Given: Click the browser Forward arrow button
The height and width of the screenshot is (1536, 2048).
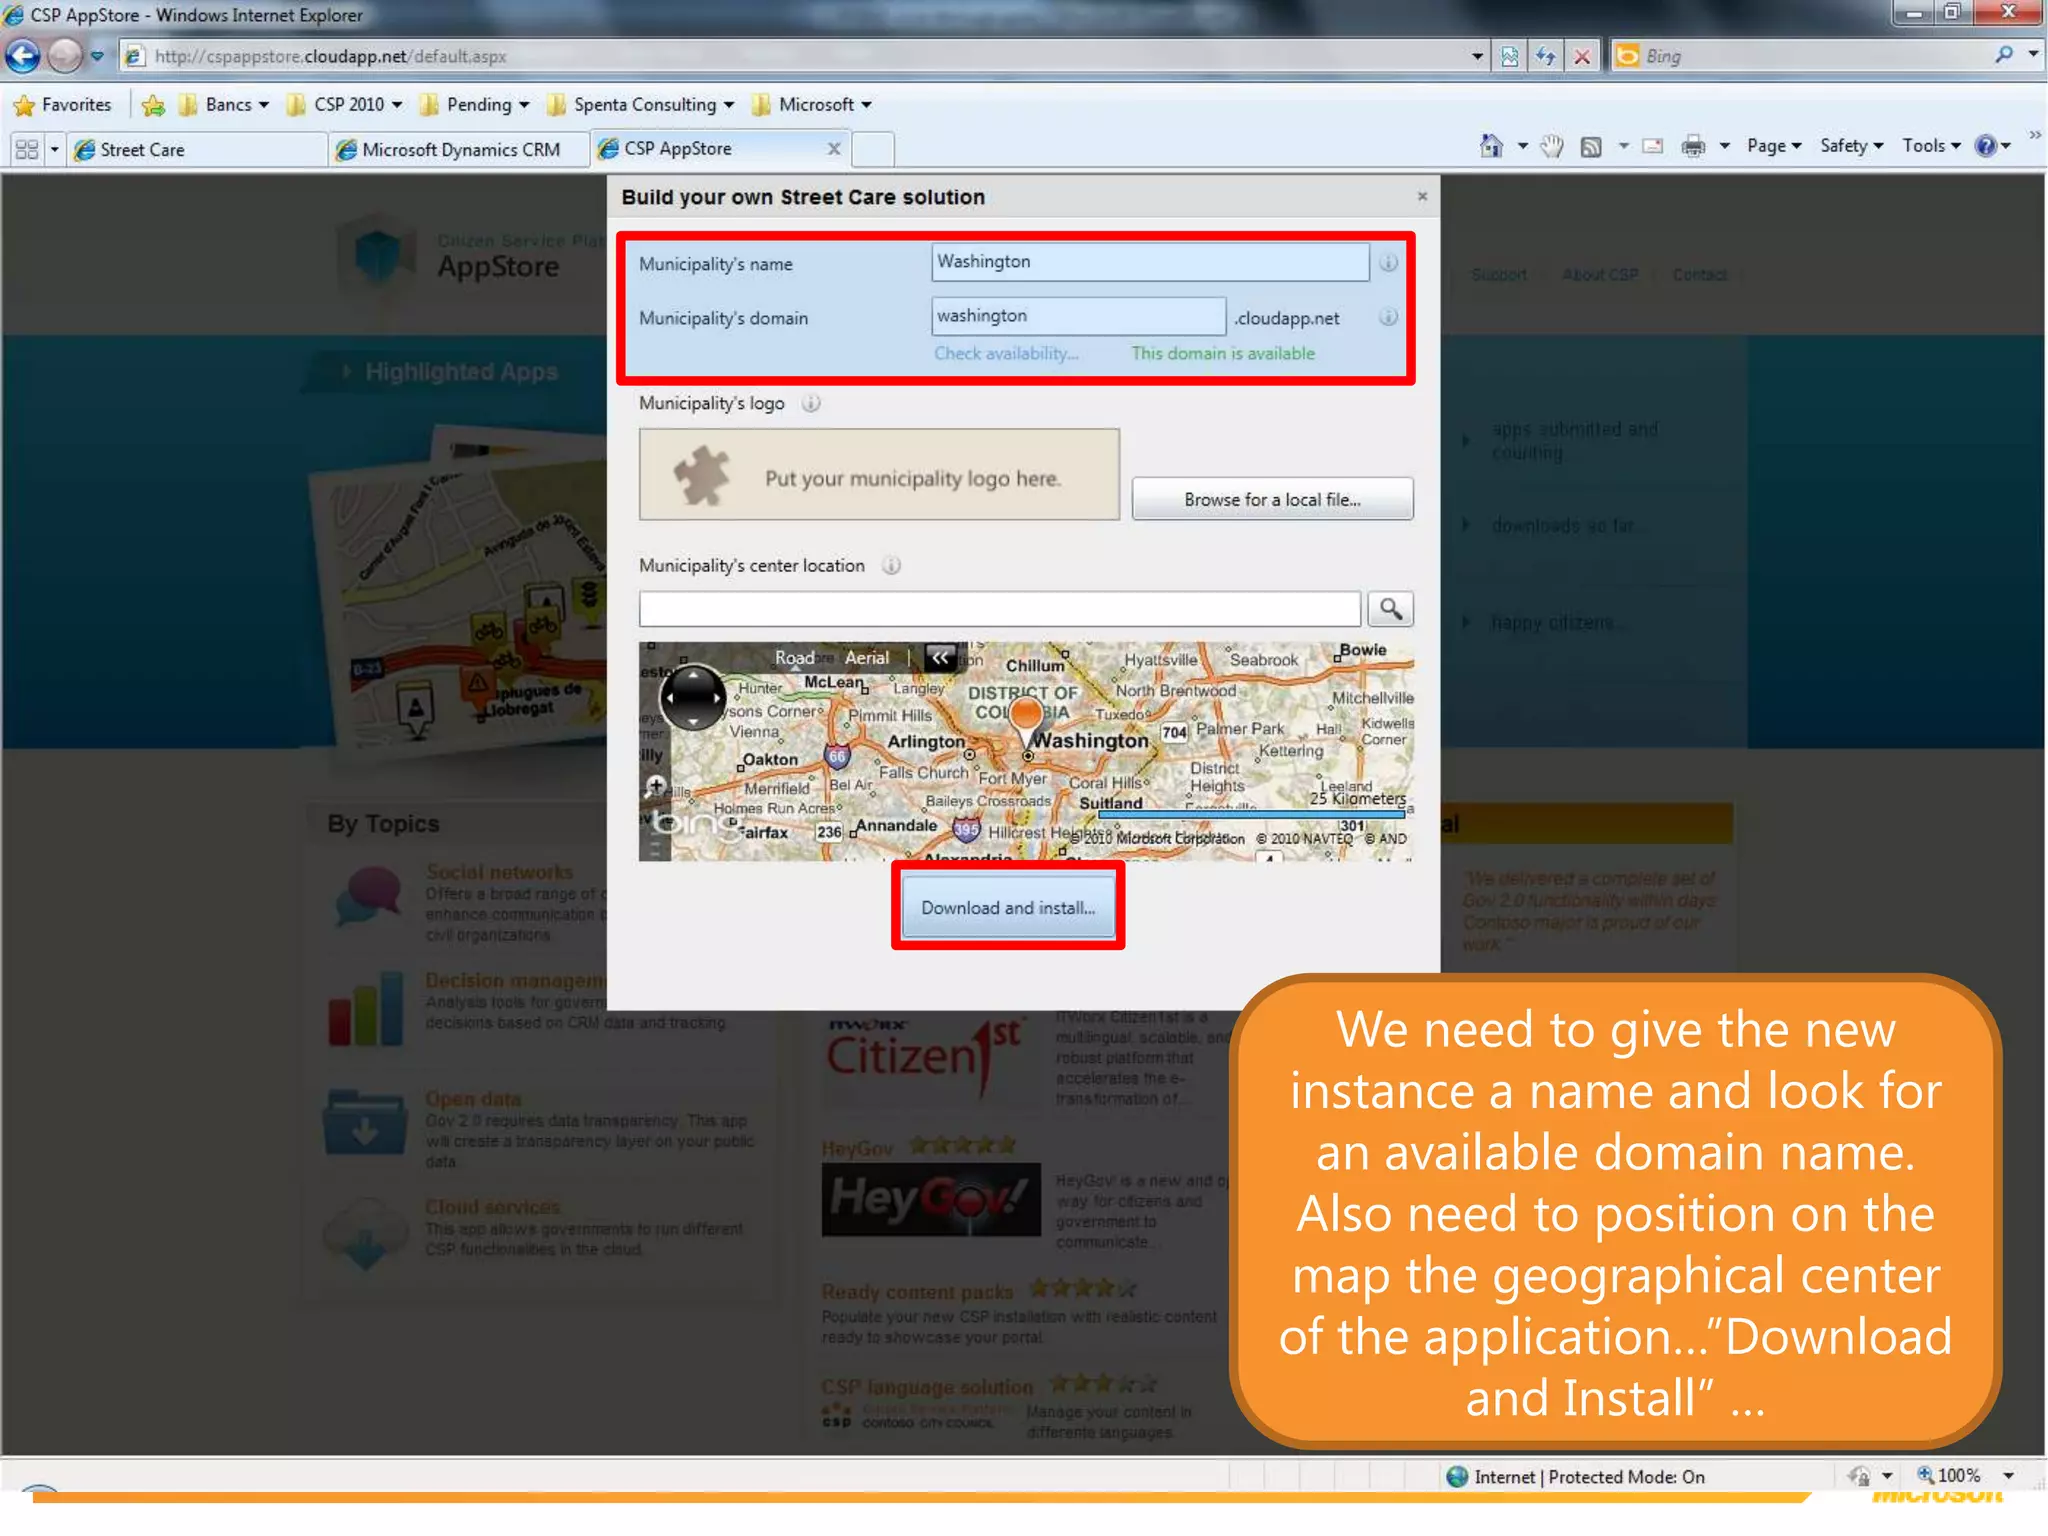Looking at the screenshot, I should (65, 56).
